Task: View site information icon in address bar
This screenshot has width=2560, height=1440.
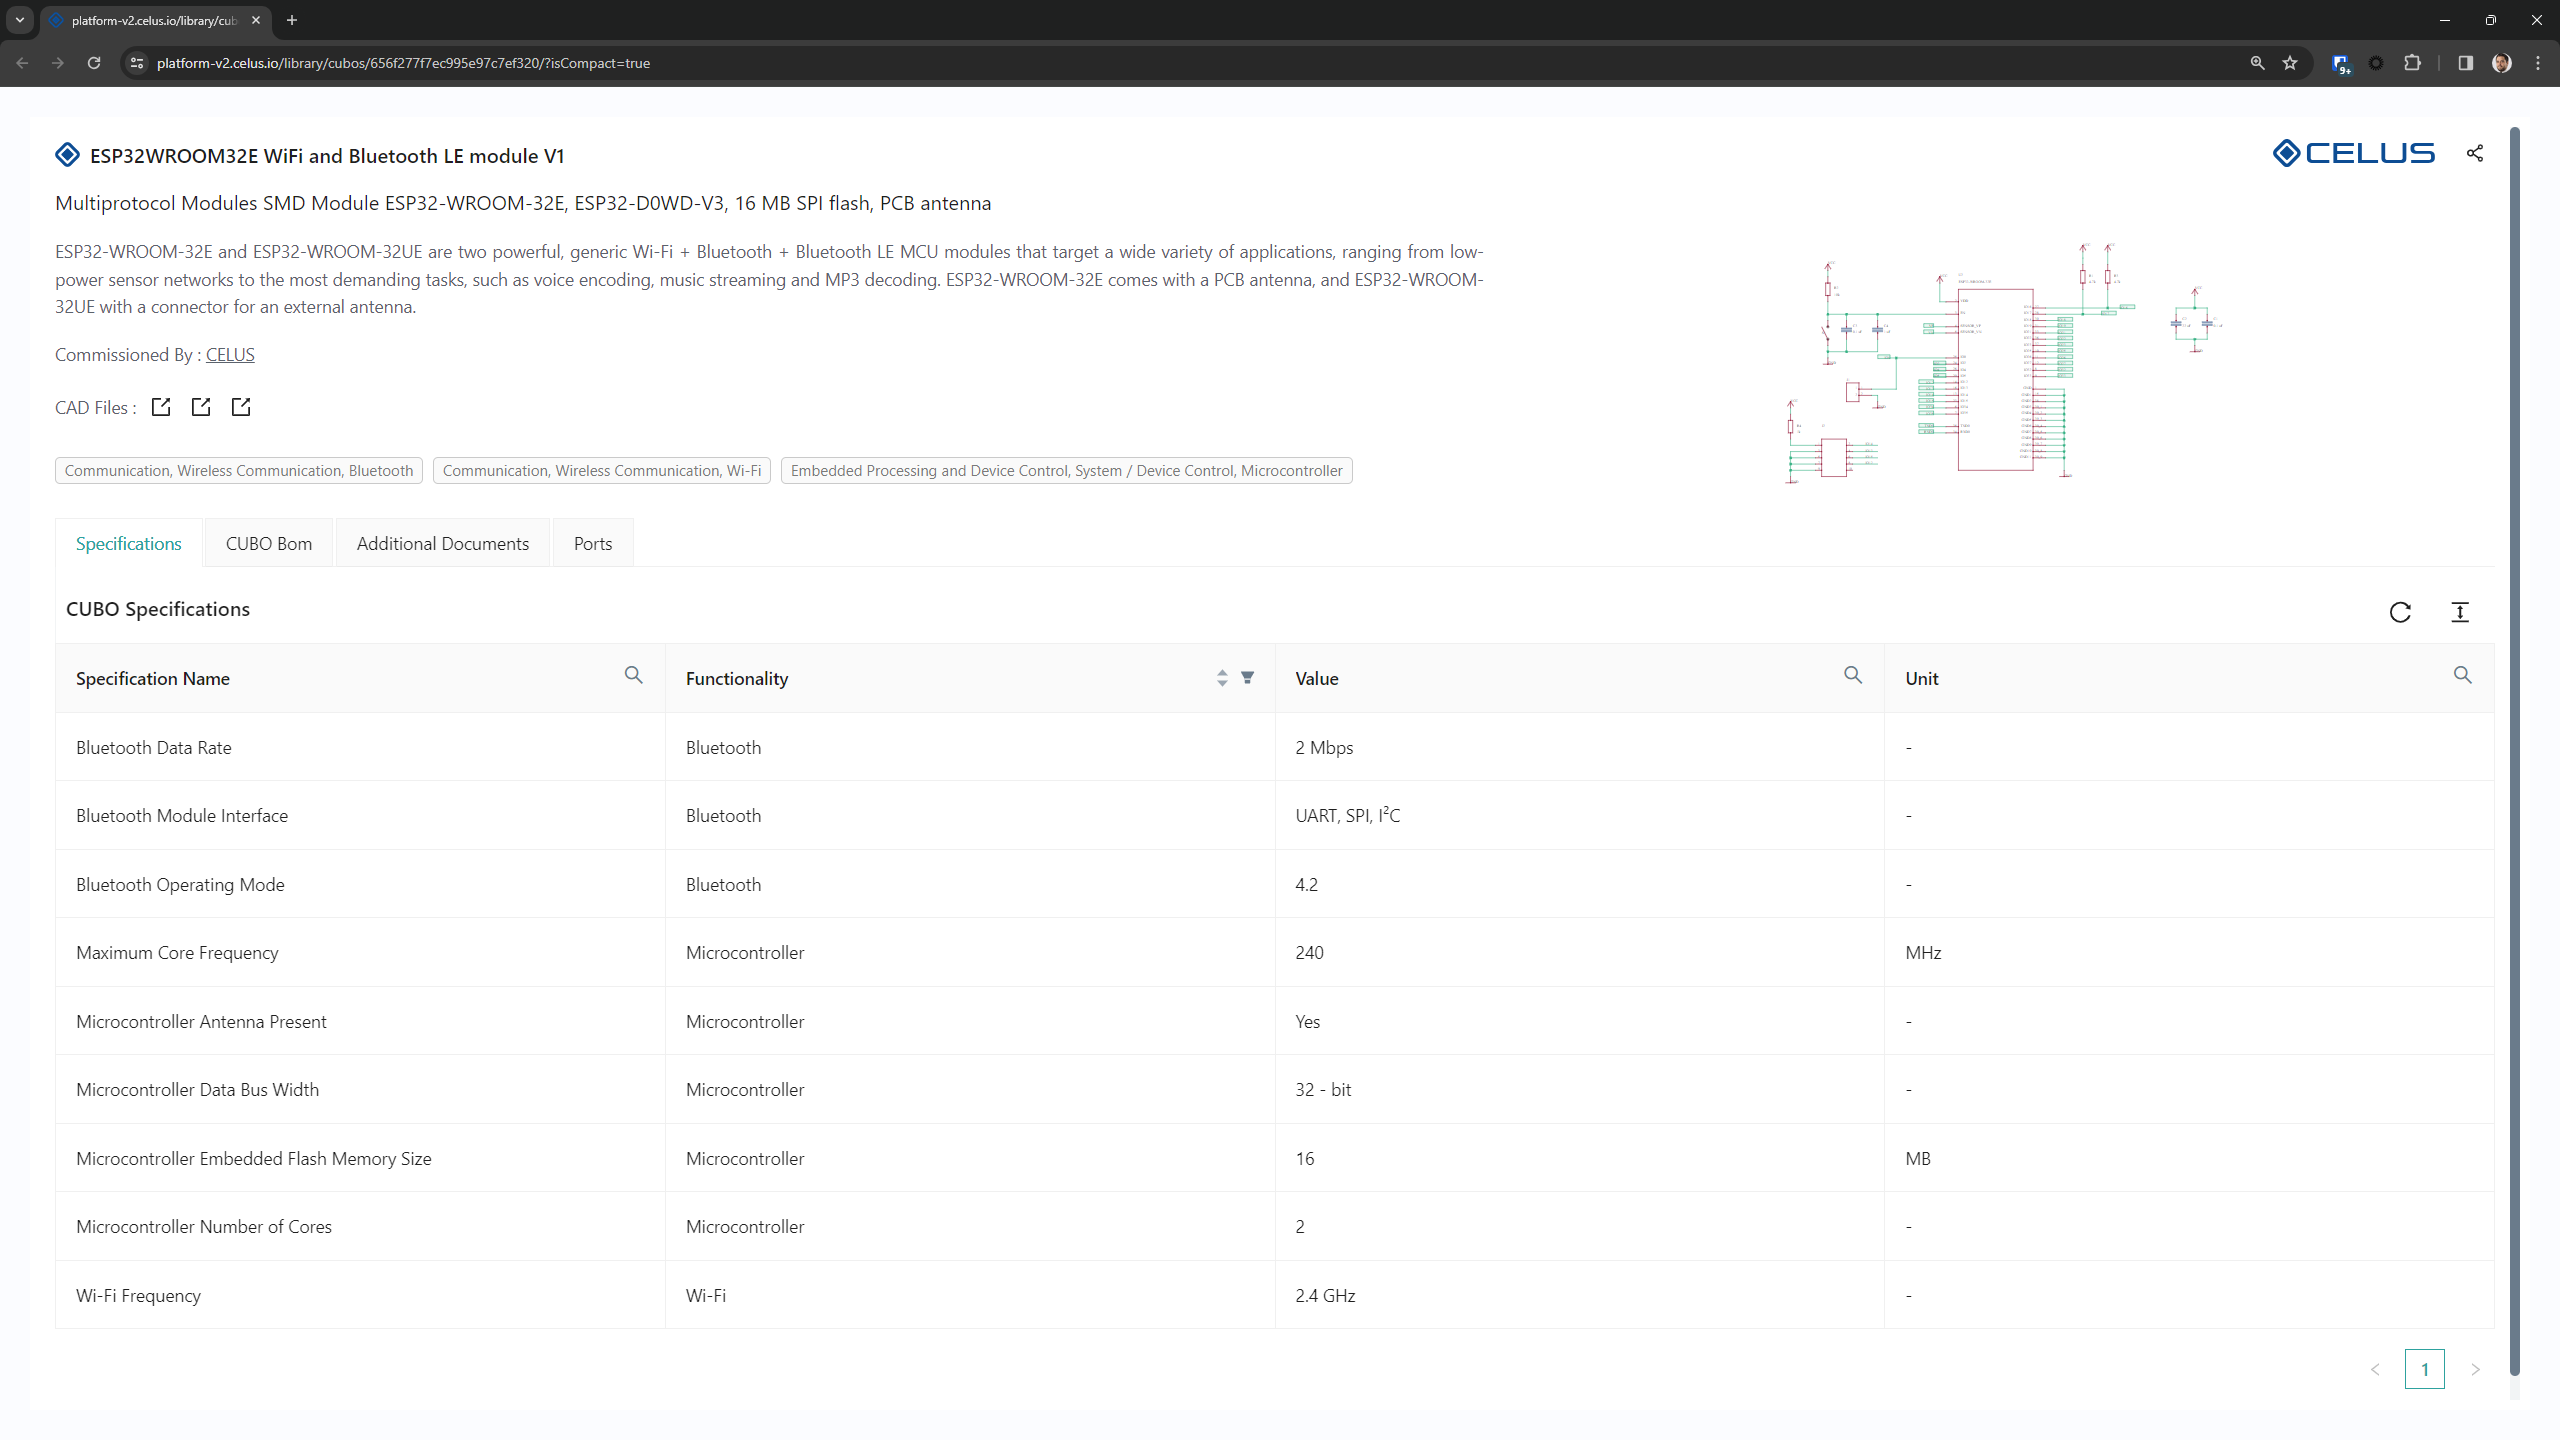Action: [137, 63]
